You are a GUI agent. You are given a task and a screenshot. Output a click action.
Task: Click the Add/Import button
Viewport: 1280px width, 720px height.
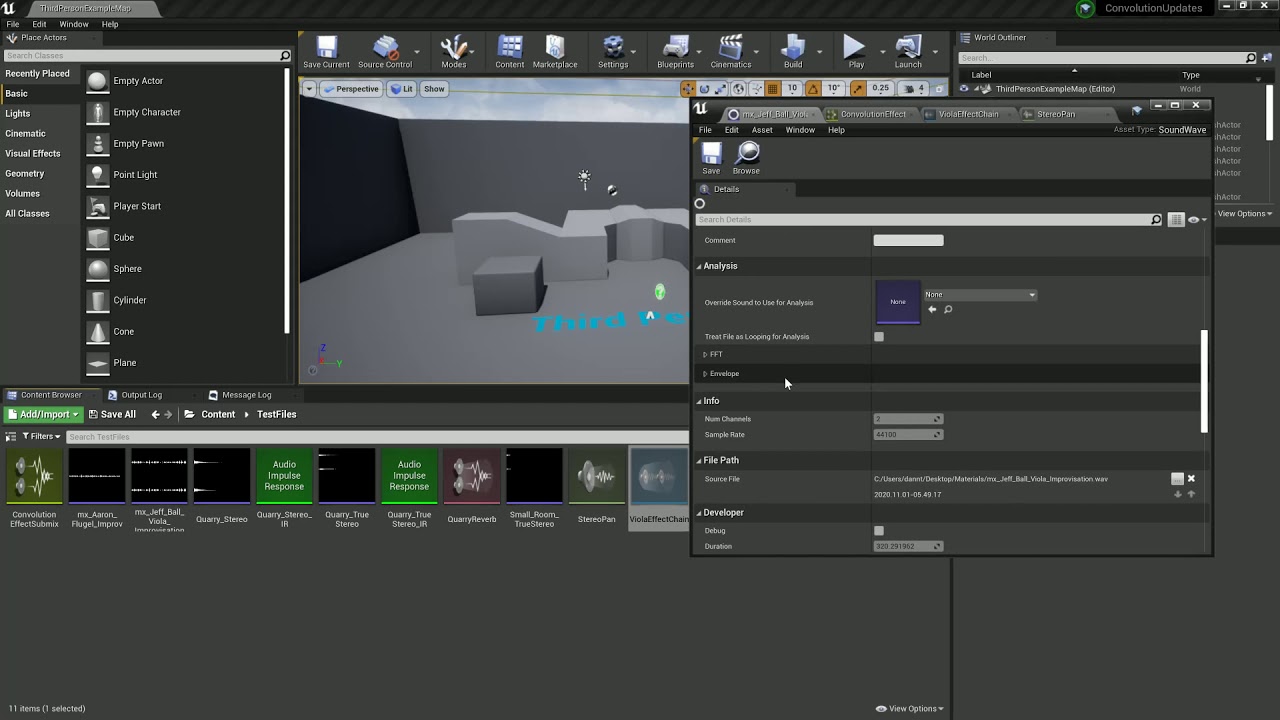[x=43, y=415]
